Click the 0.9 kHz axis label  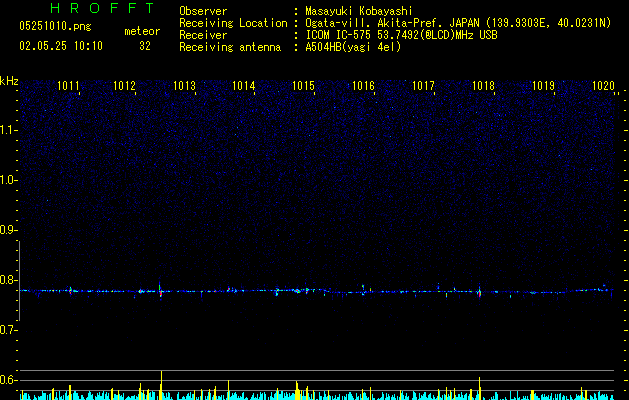click(x=9, y=230)
